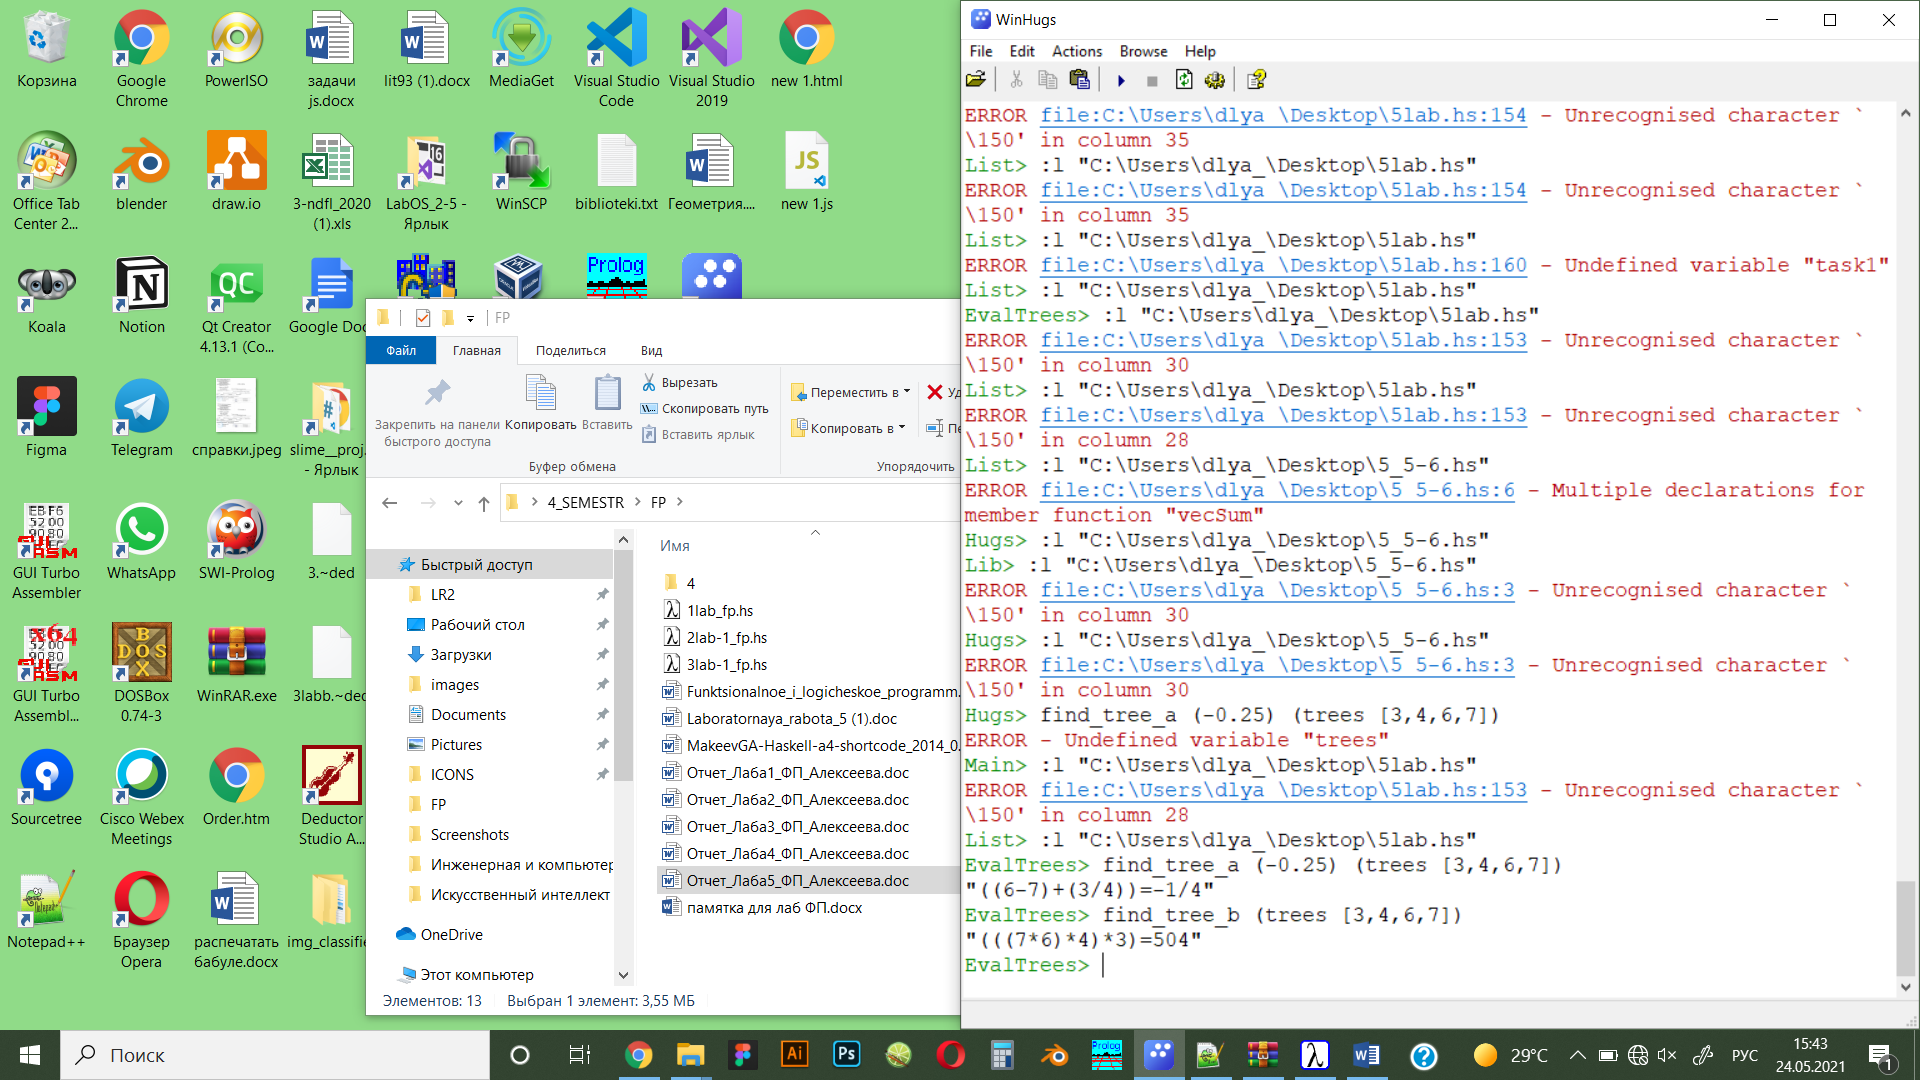Click the Copy icon in WinHugs toolbar

pos(1047,80)
